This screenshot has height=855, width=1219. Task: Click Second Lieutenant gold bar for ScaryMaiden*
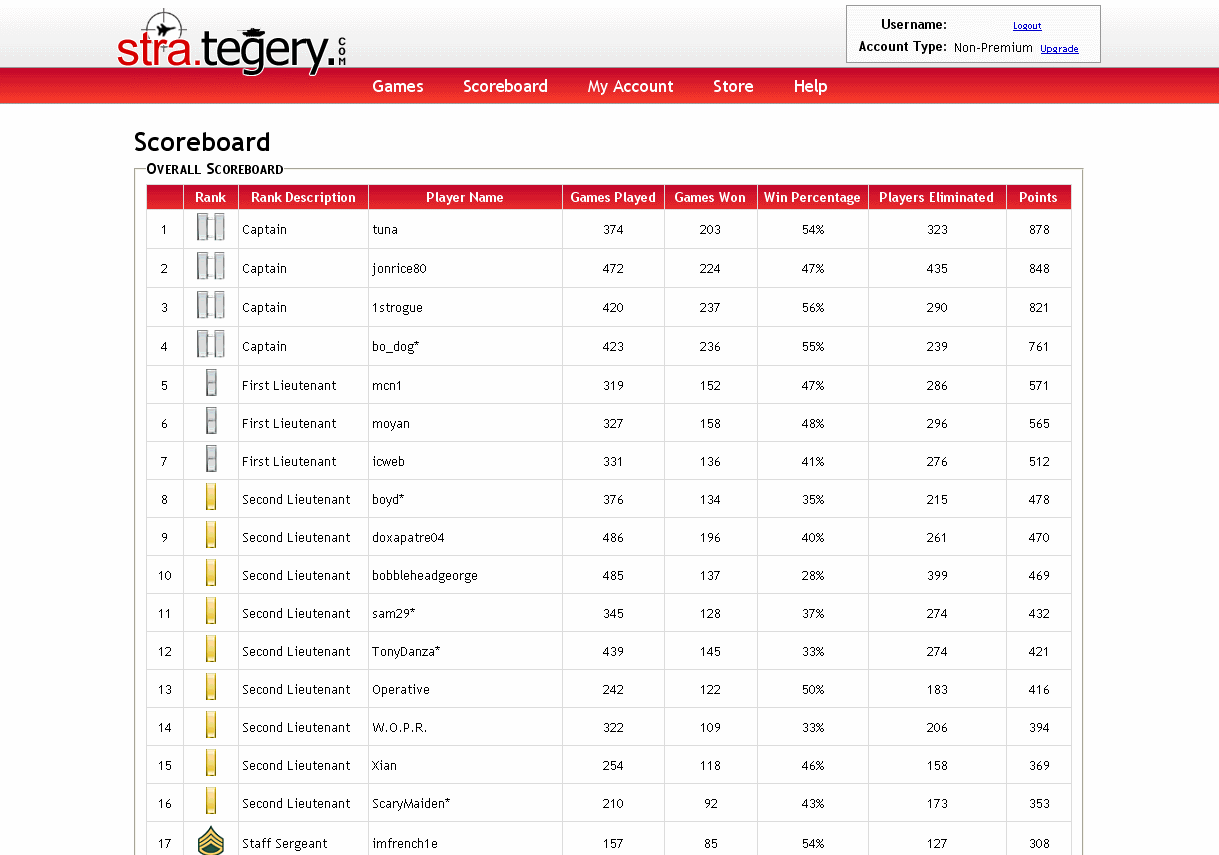[x=211, y=802]
